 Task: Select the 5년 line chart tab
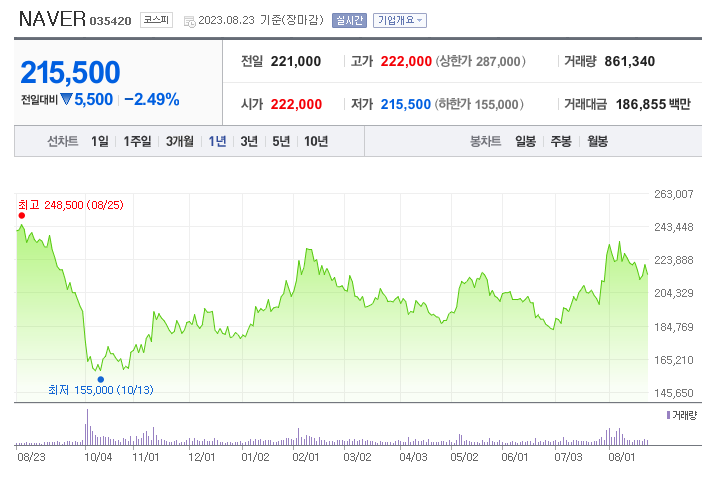coord(282,141)
